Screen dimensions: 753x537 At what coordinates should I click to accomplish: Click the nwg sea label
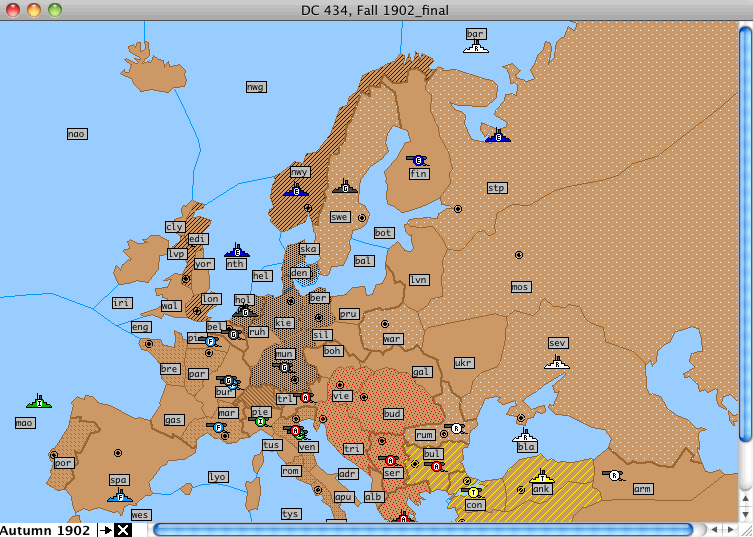coord(256,87)
